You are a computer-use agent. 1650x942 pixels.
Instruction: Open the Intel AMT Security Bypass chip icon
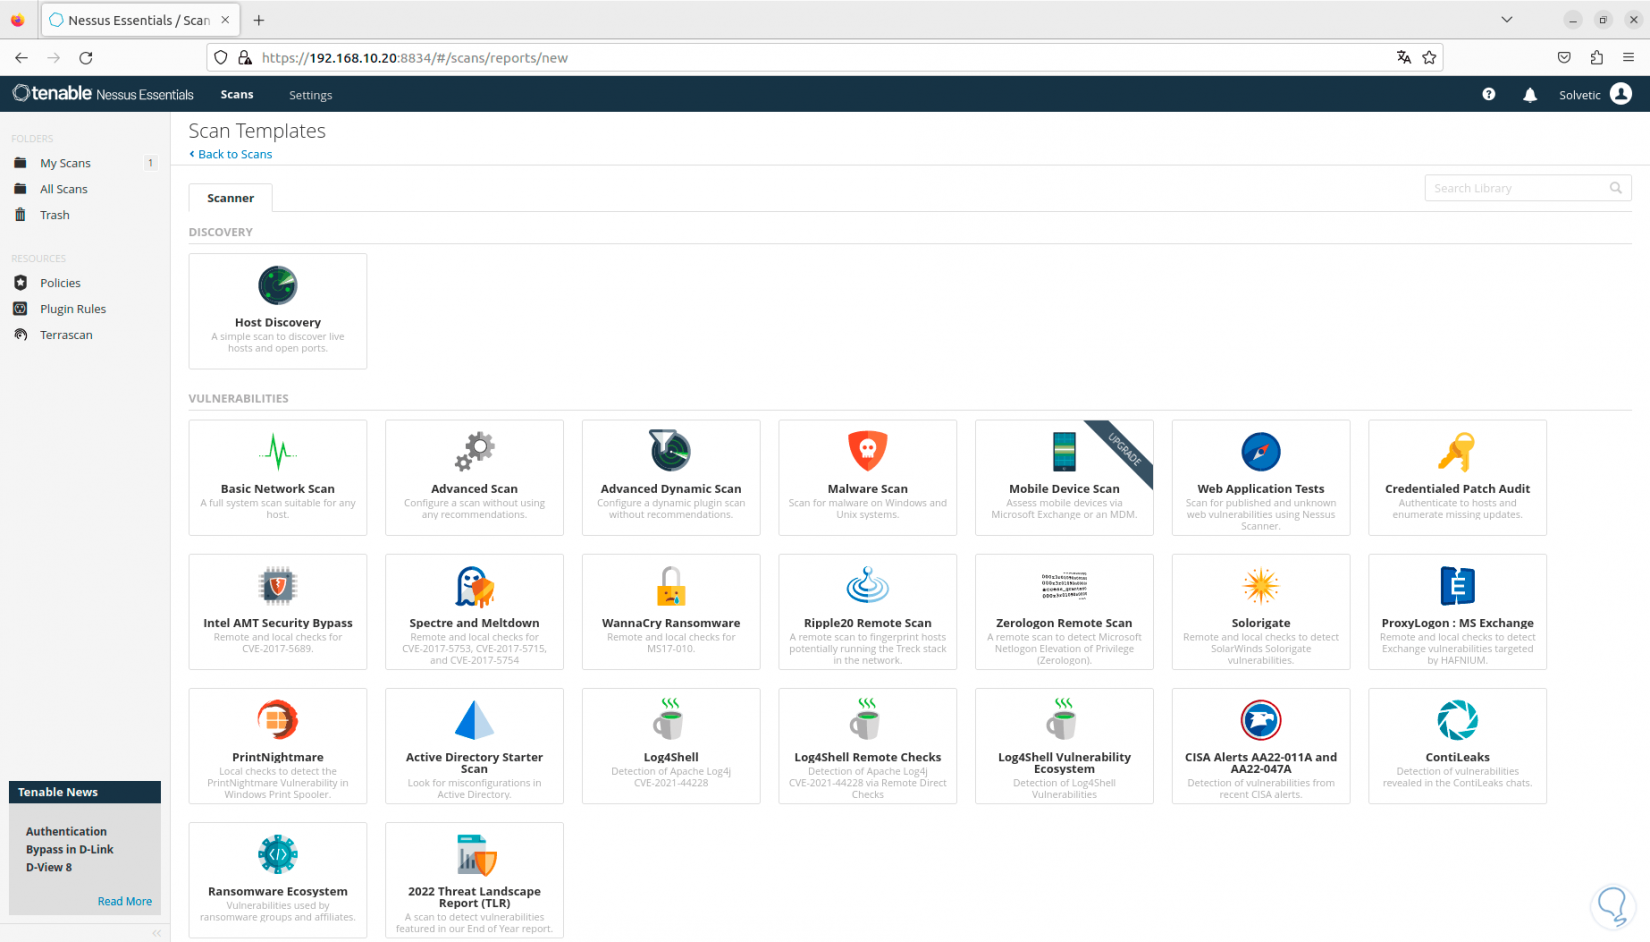[278, 586]
